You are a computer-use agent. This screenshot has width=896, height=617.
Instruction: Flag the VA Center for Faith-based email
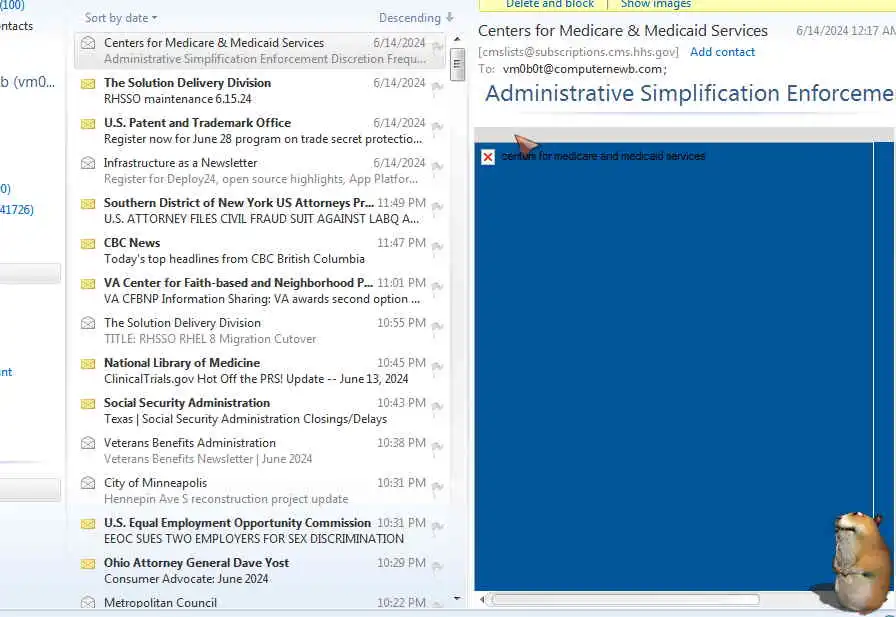[x=438, y=287]
